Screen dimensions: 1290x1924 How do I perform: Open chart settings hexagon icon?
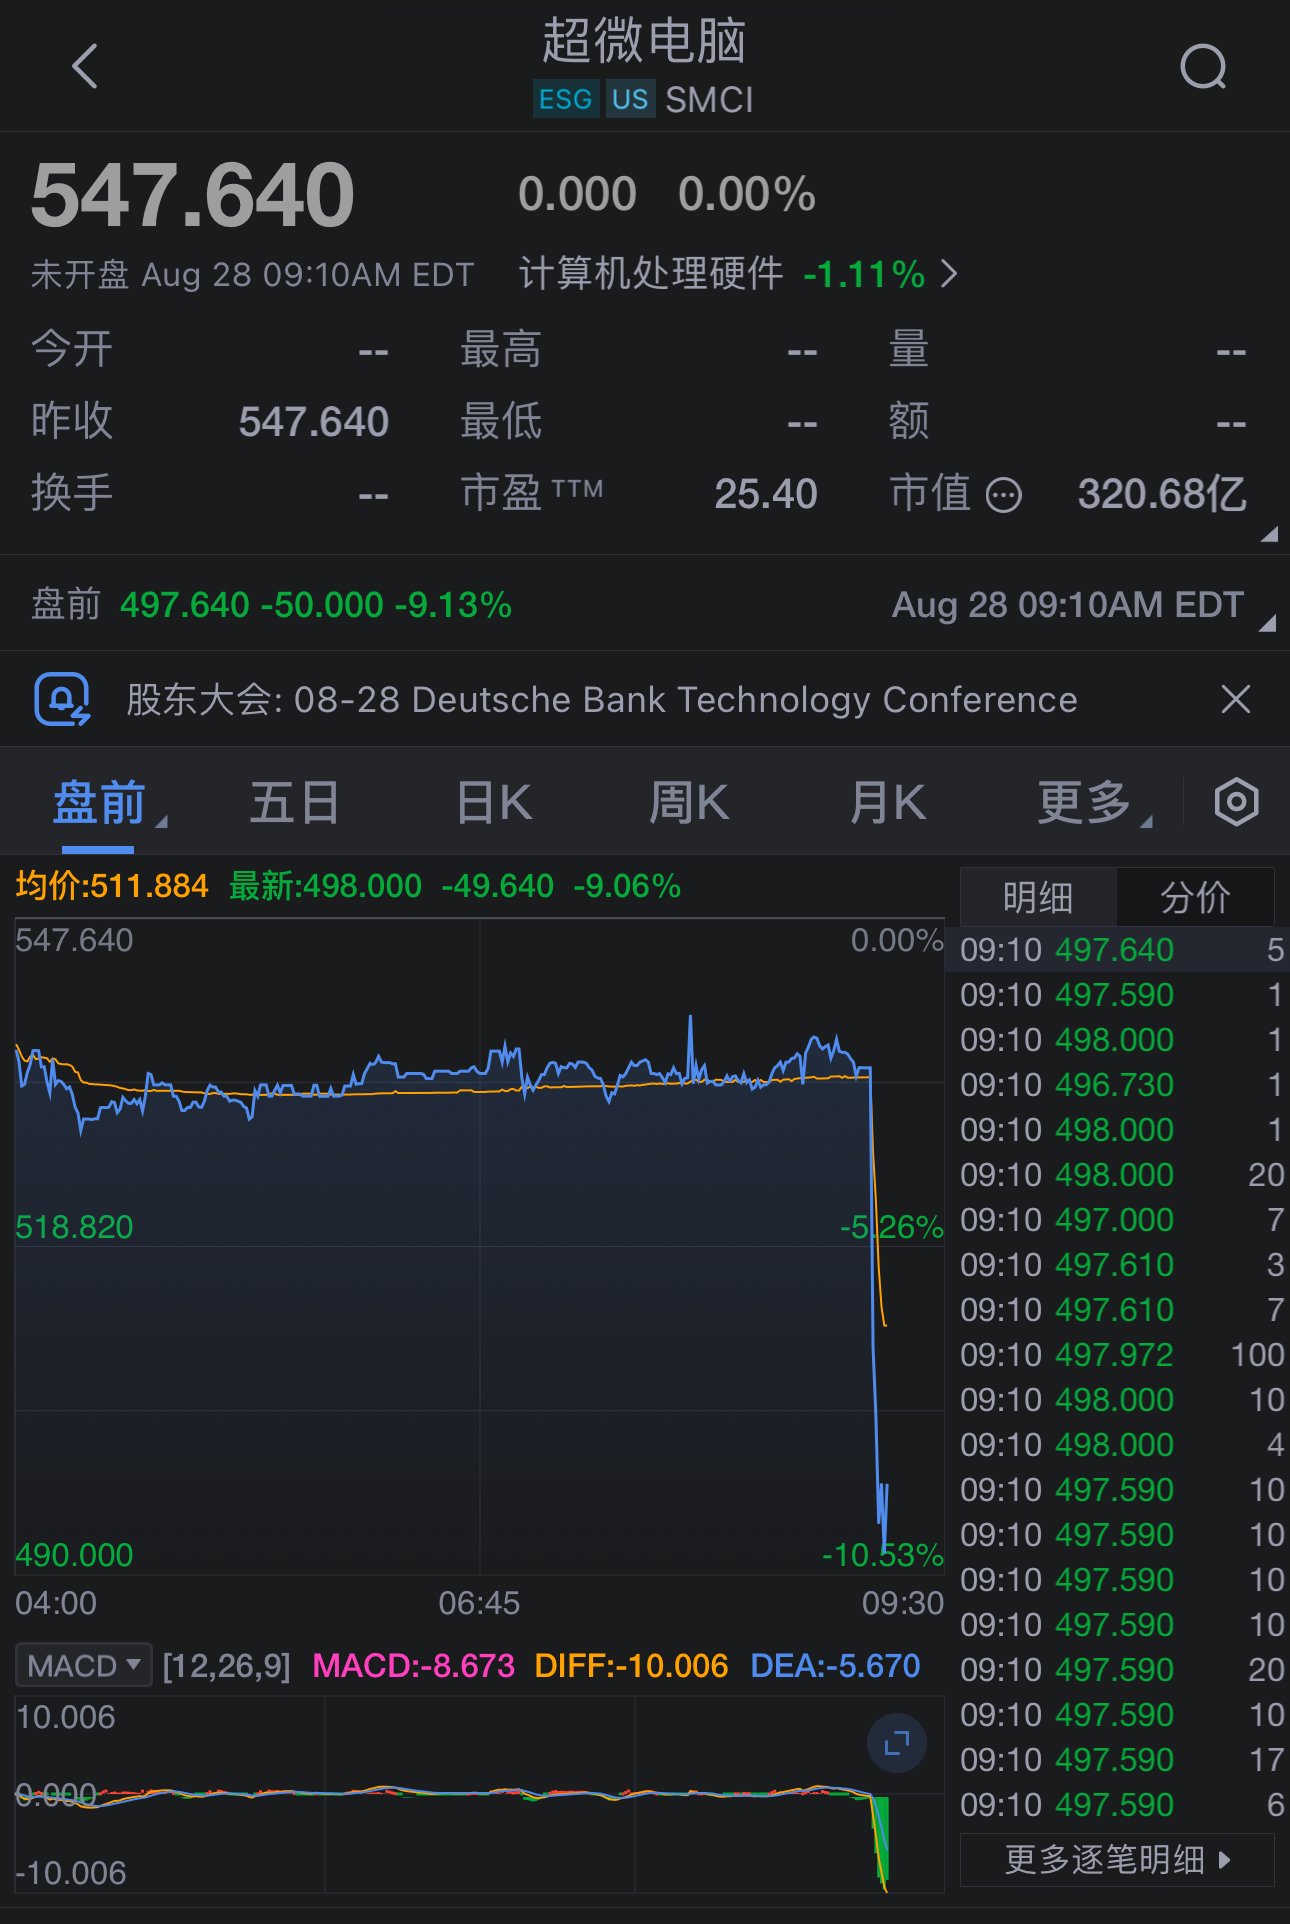(x=1236, y=802)
